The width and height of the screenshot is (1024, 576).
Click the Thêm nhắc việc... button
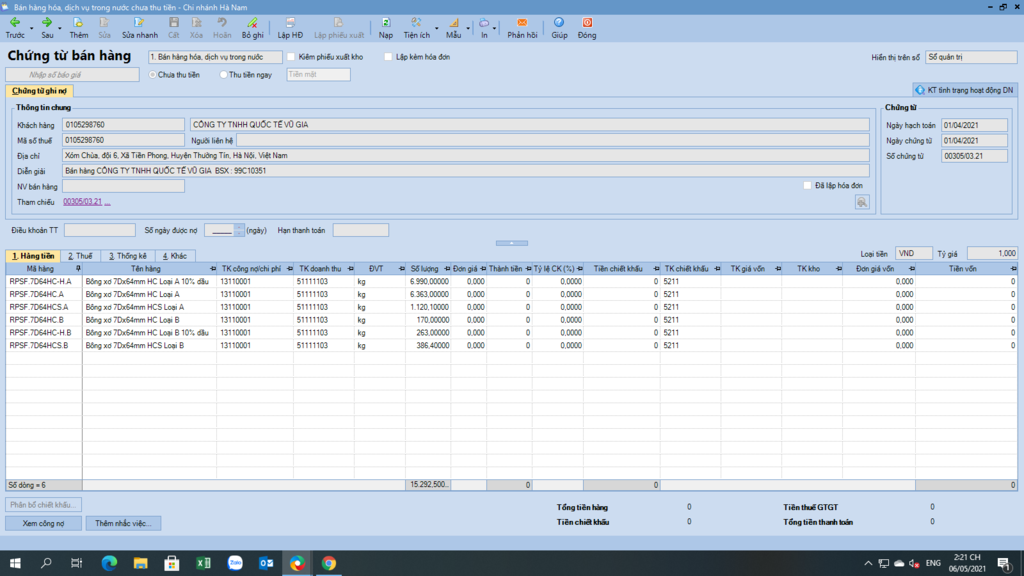(x=123, y=523)
